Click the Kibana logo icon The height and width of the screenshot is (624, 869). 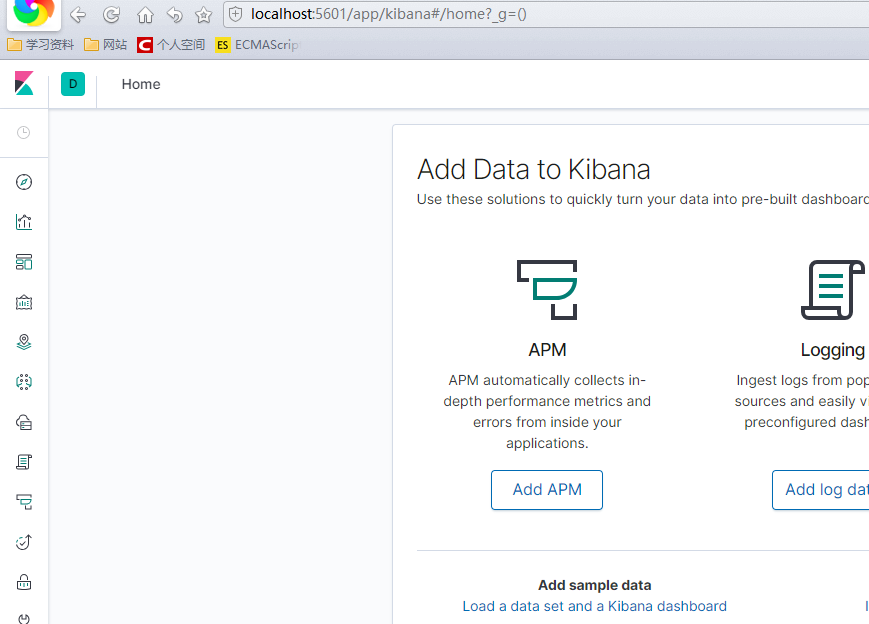(24, 84)
